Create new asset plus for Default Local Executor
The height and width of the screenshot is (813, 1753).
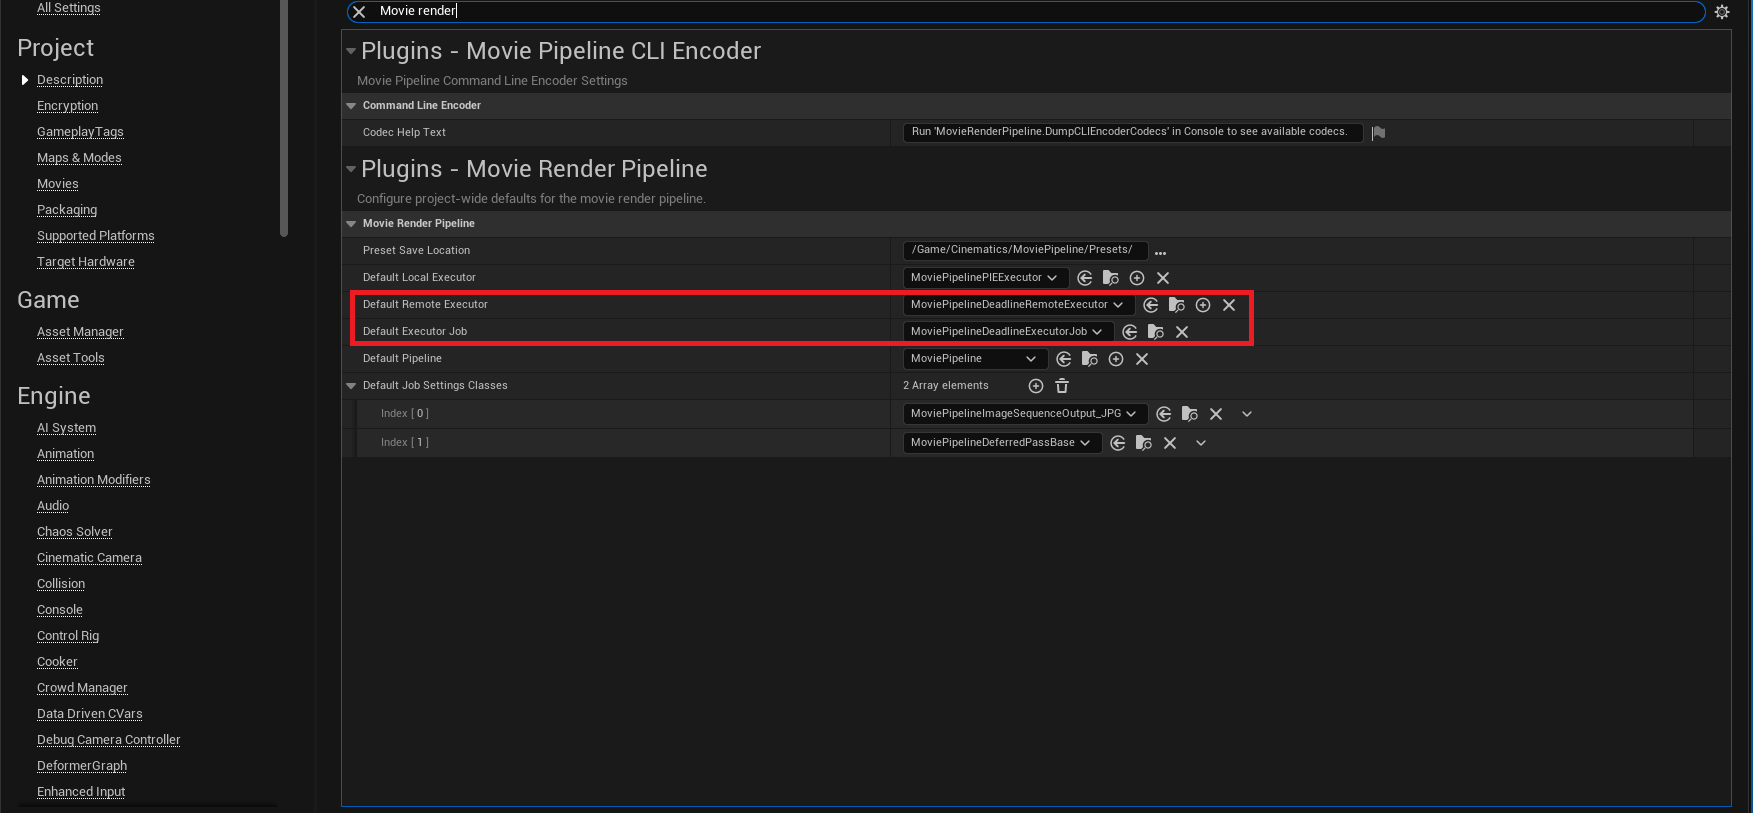[1137, 278]
